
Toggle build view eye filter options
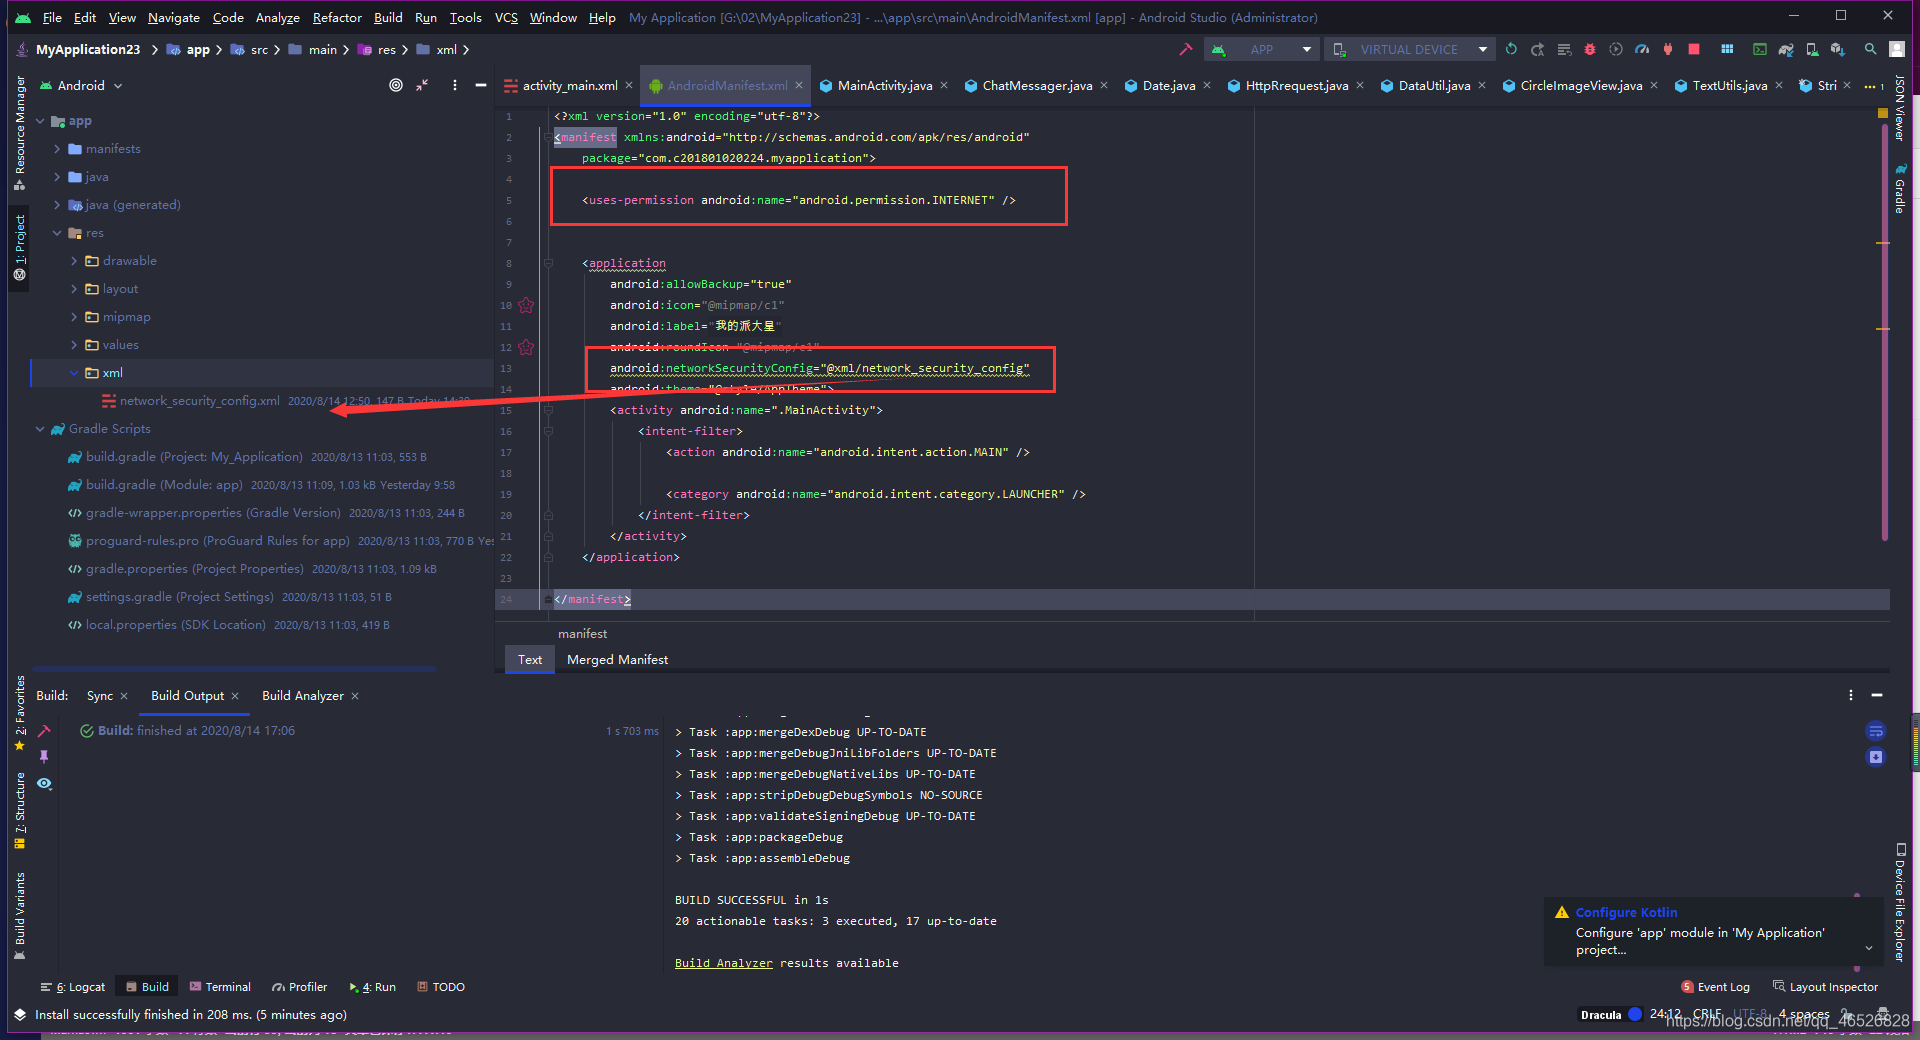44,783
